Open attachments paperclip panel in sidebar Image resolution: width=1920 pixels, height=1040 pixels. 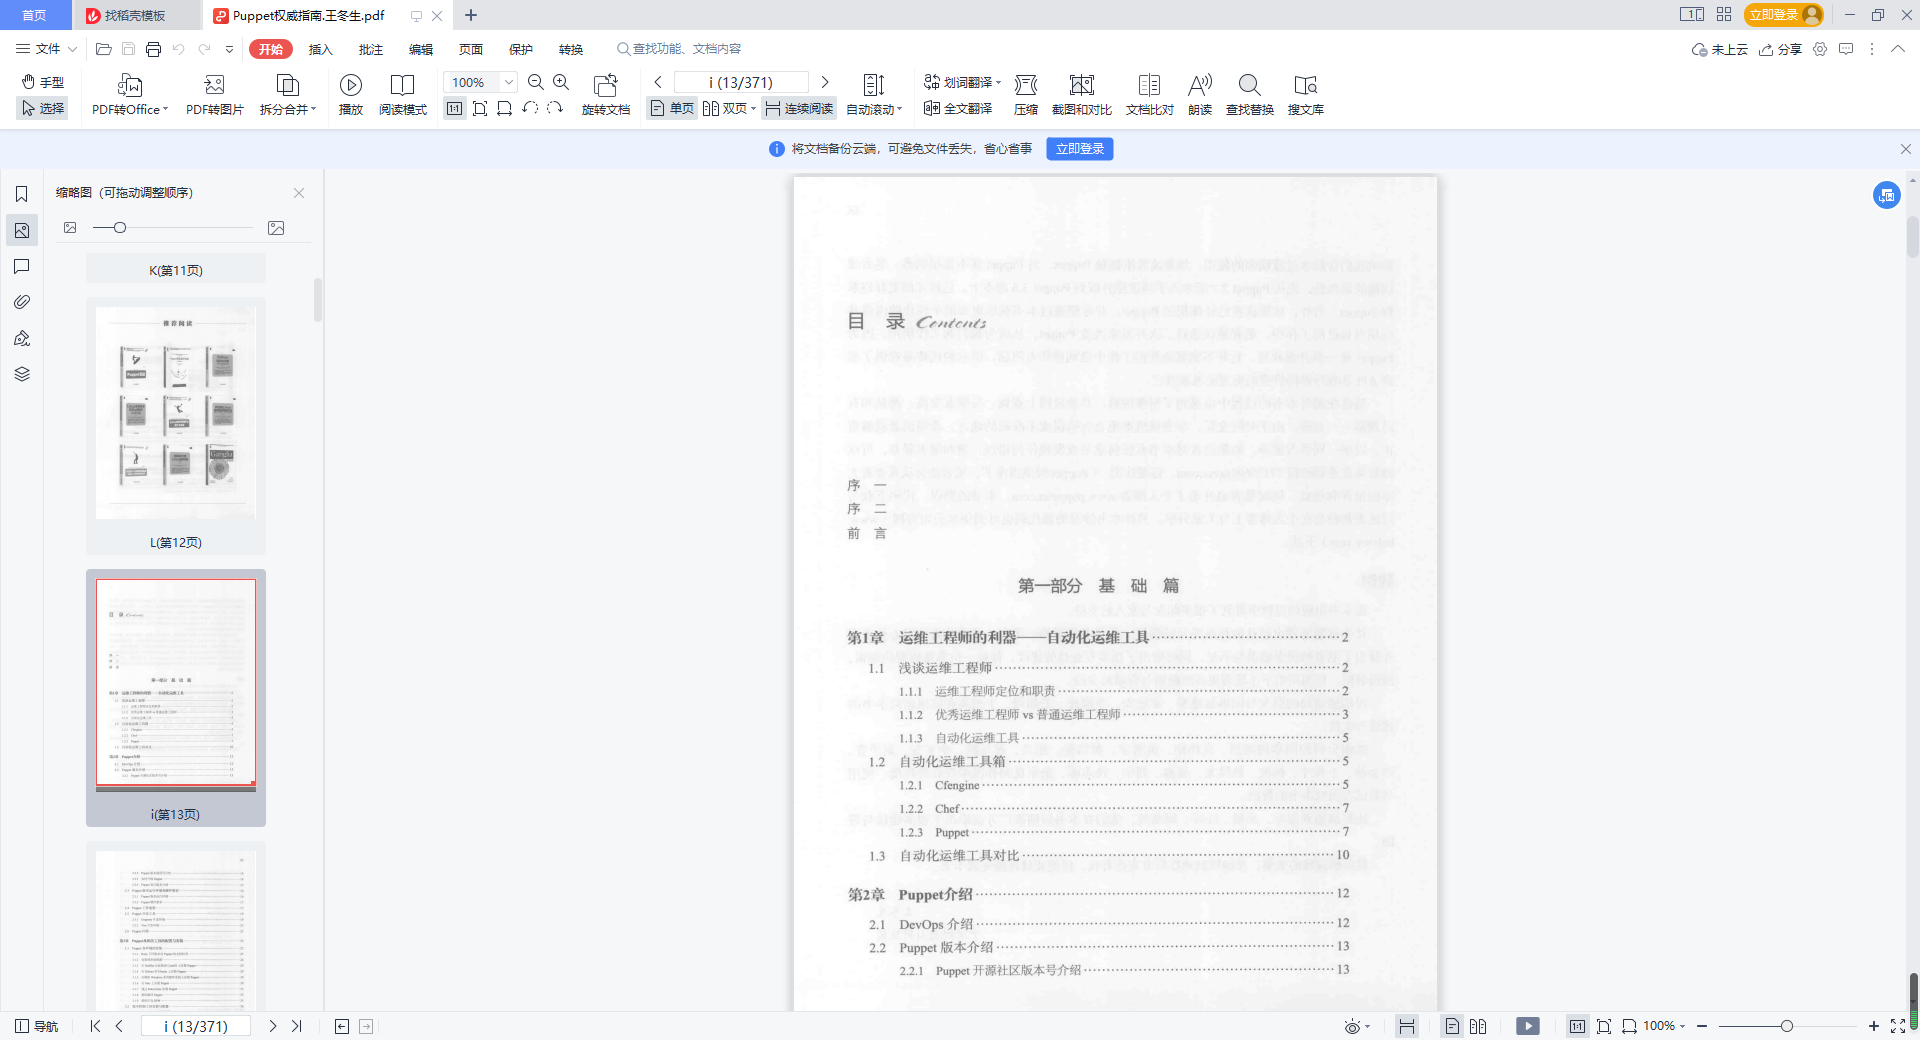pos(22,302)
